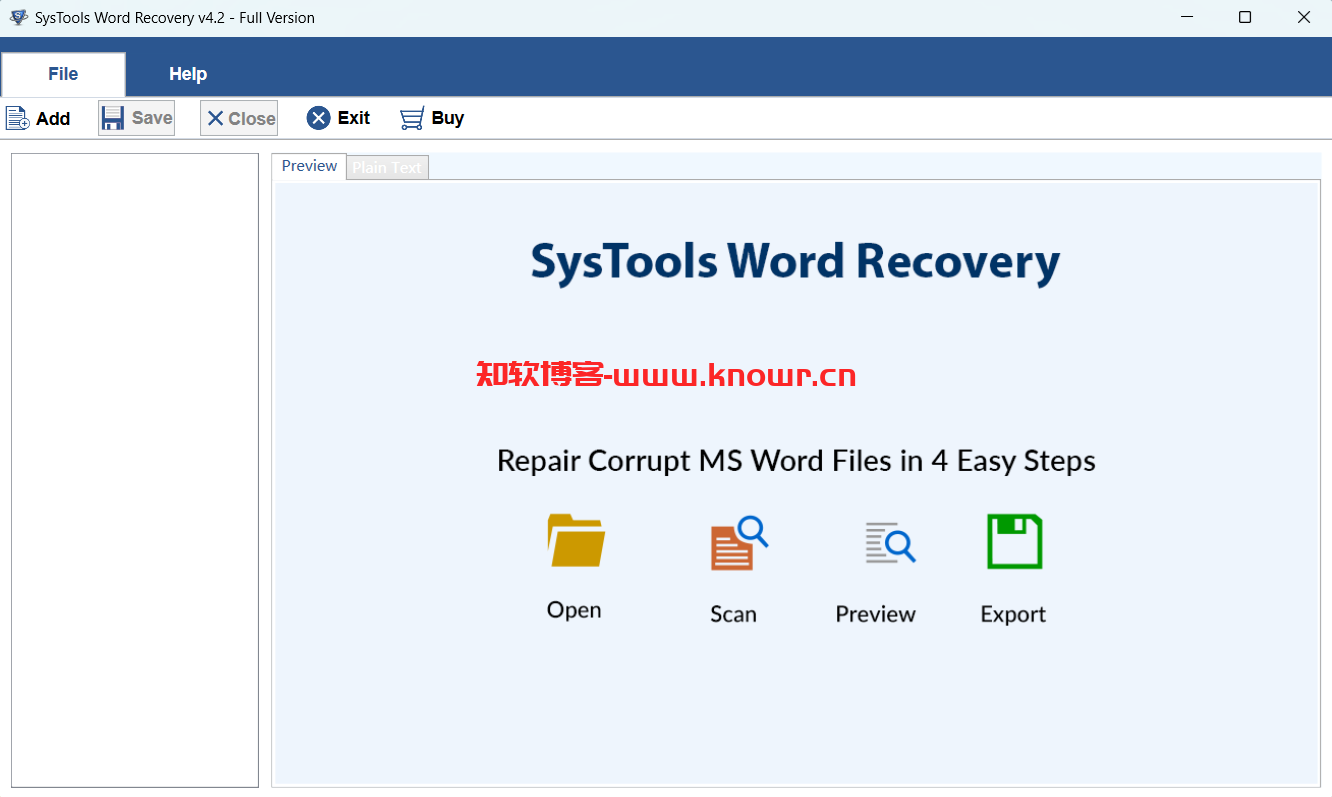The width and height of the screenshot is (1332, 797).
Task: Click the Exit toolbar button
Action: (338, 118)
